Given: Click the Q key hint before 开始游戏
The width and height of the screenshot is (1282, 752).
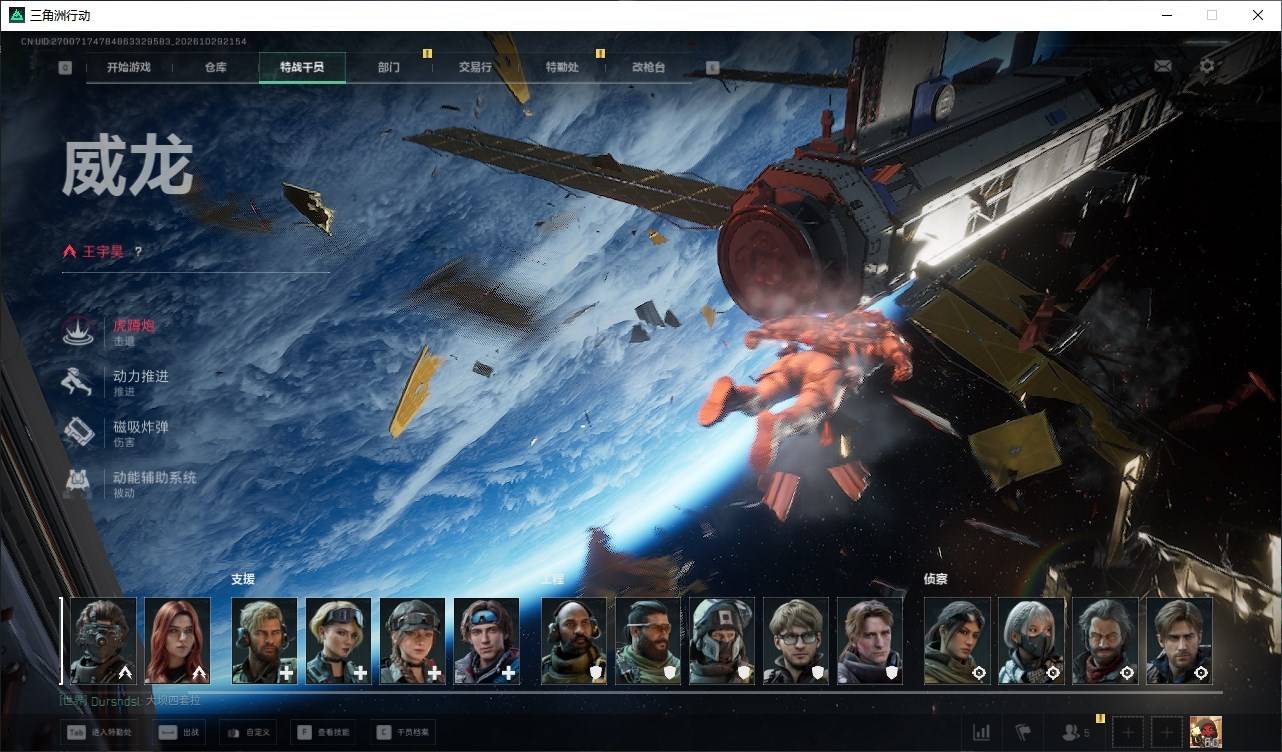Looking at the screenshot, I should (x=65, y=68).
